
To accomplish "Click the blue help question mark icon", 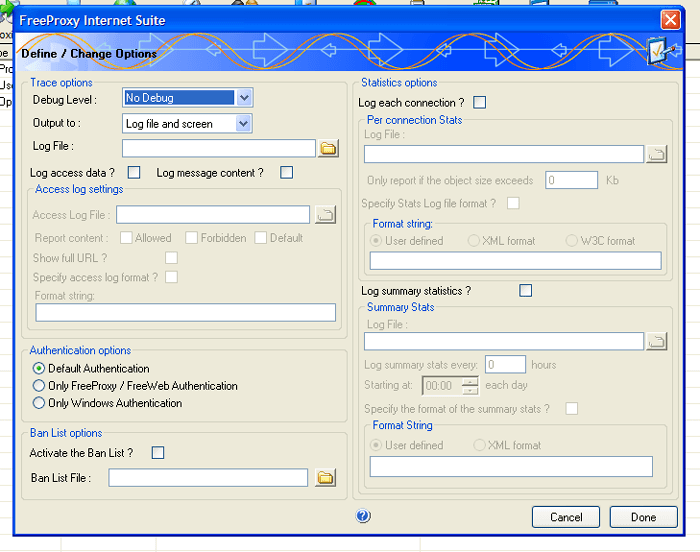I will 363,516.
